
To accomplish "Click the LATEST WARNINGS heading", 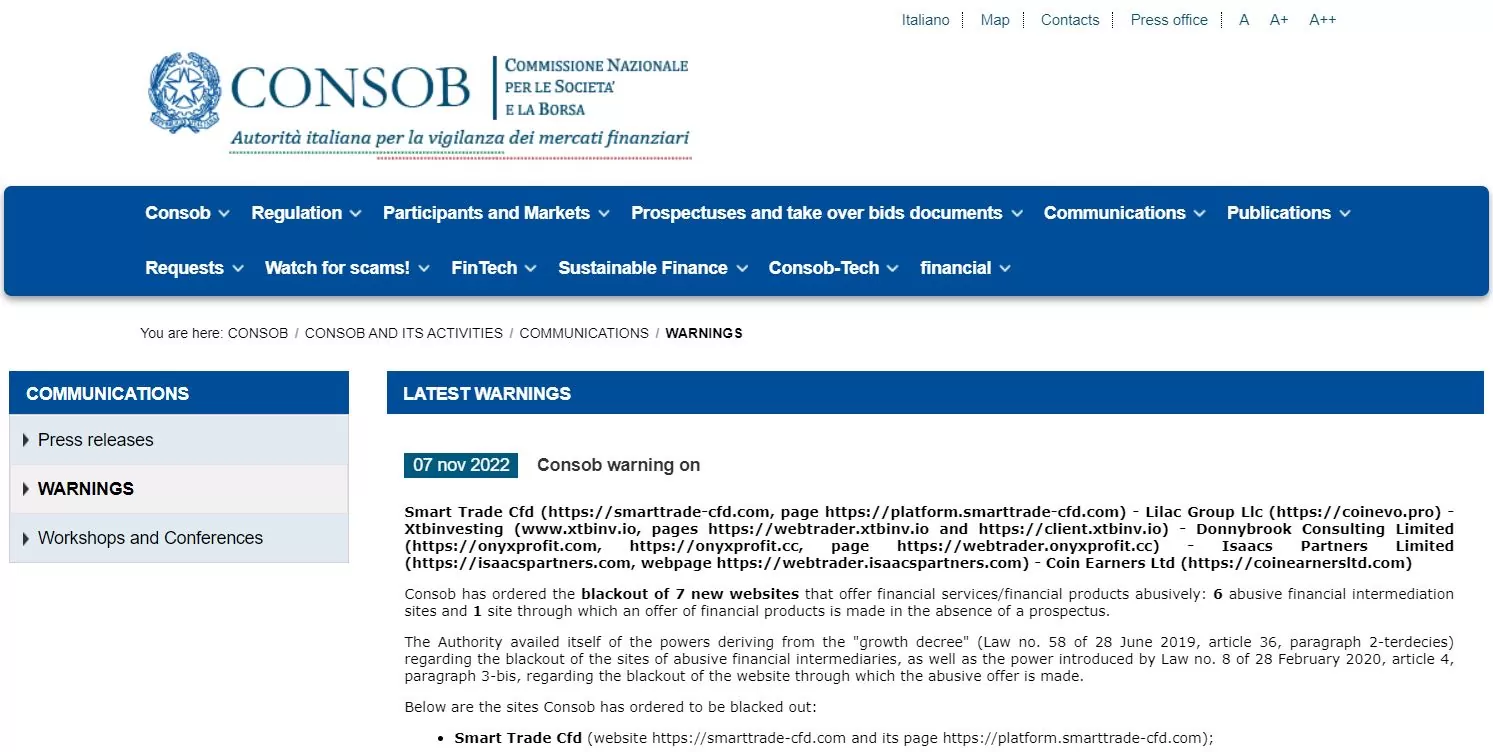I will point(487,394).
